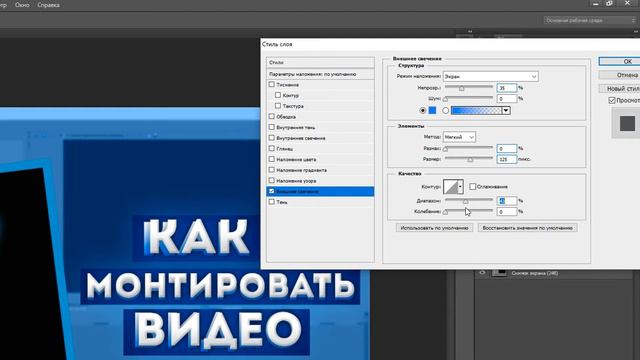
Task: Open the Метод technique dropdown
Action: (x=459, y=137)
